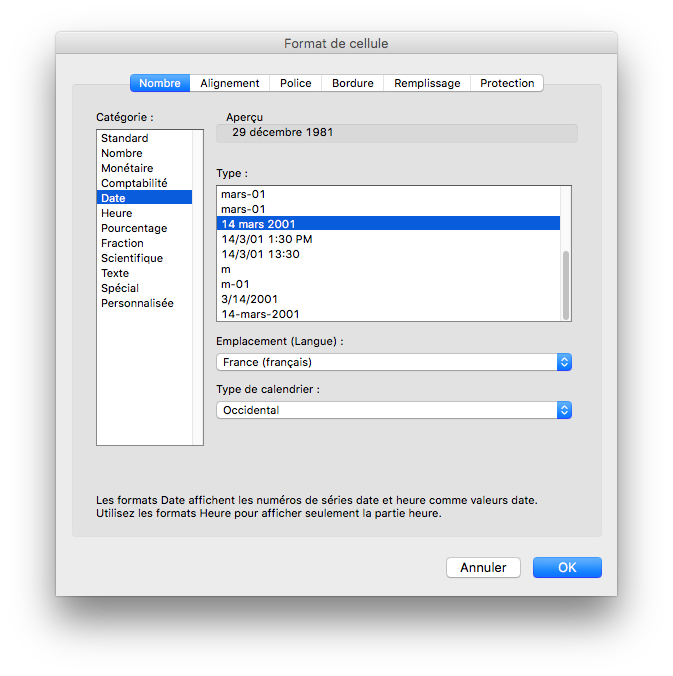This screenshot has height=676, width=673.
Task: Choose the Personnalisée category
Action: click(x=137, y=303)
